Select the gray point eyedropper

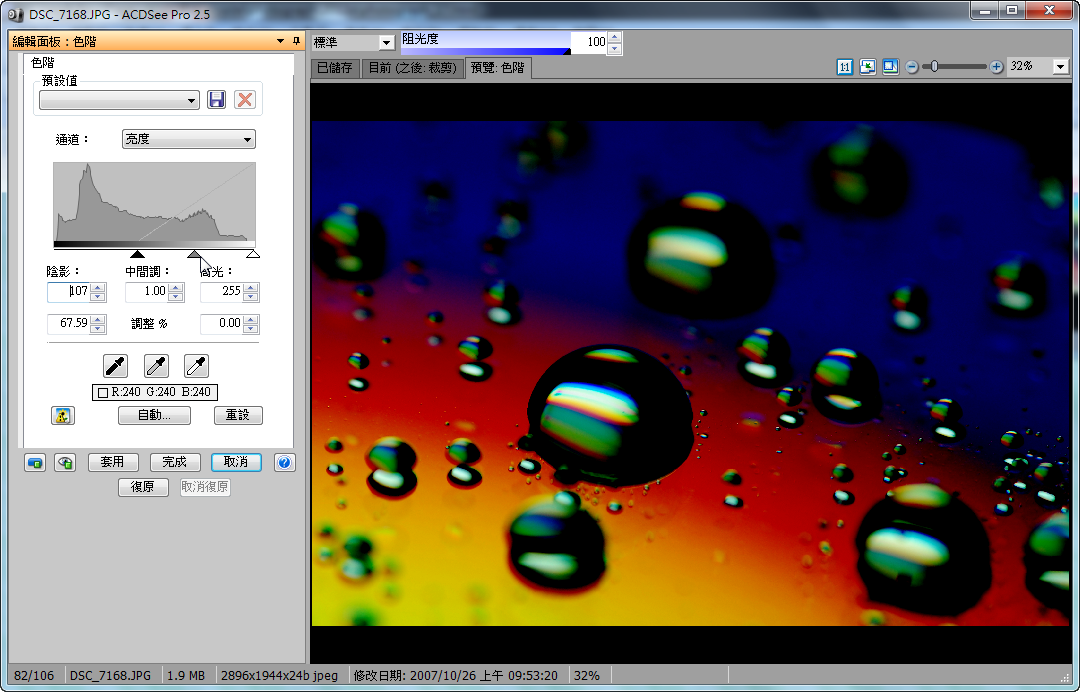coord(156,365)
